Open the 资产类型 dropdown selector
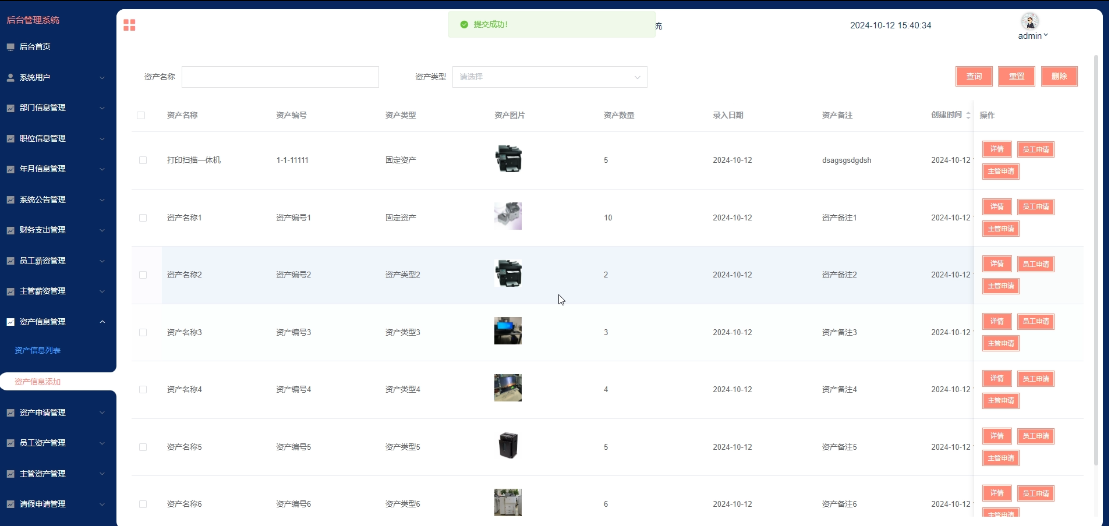Viewport: 1109px width, 526px height. tap(550, 77)
